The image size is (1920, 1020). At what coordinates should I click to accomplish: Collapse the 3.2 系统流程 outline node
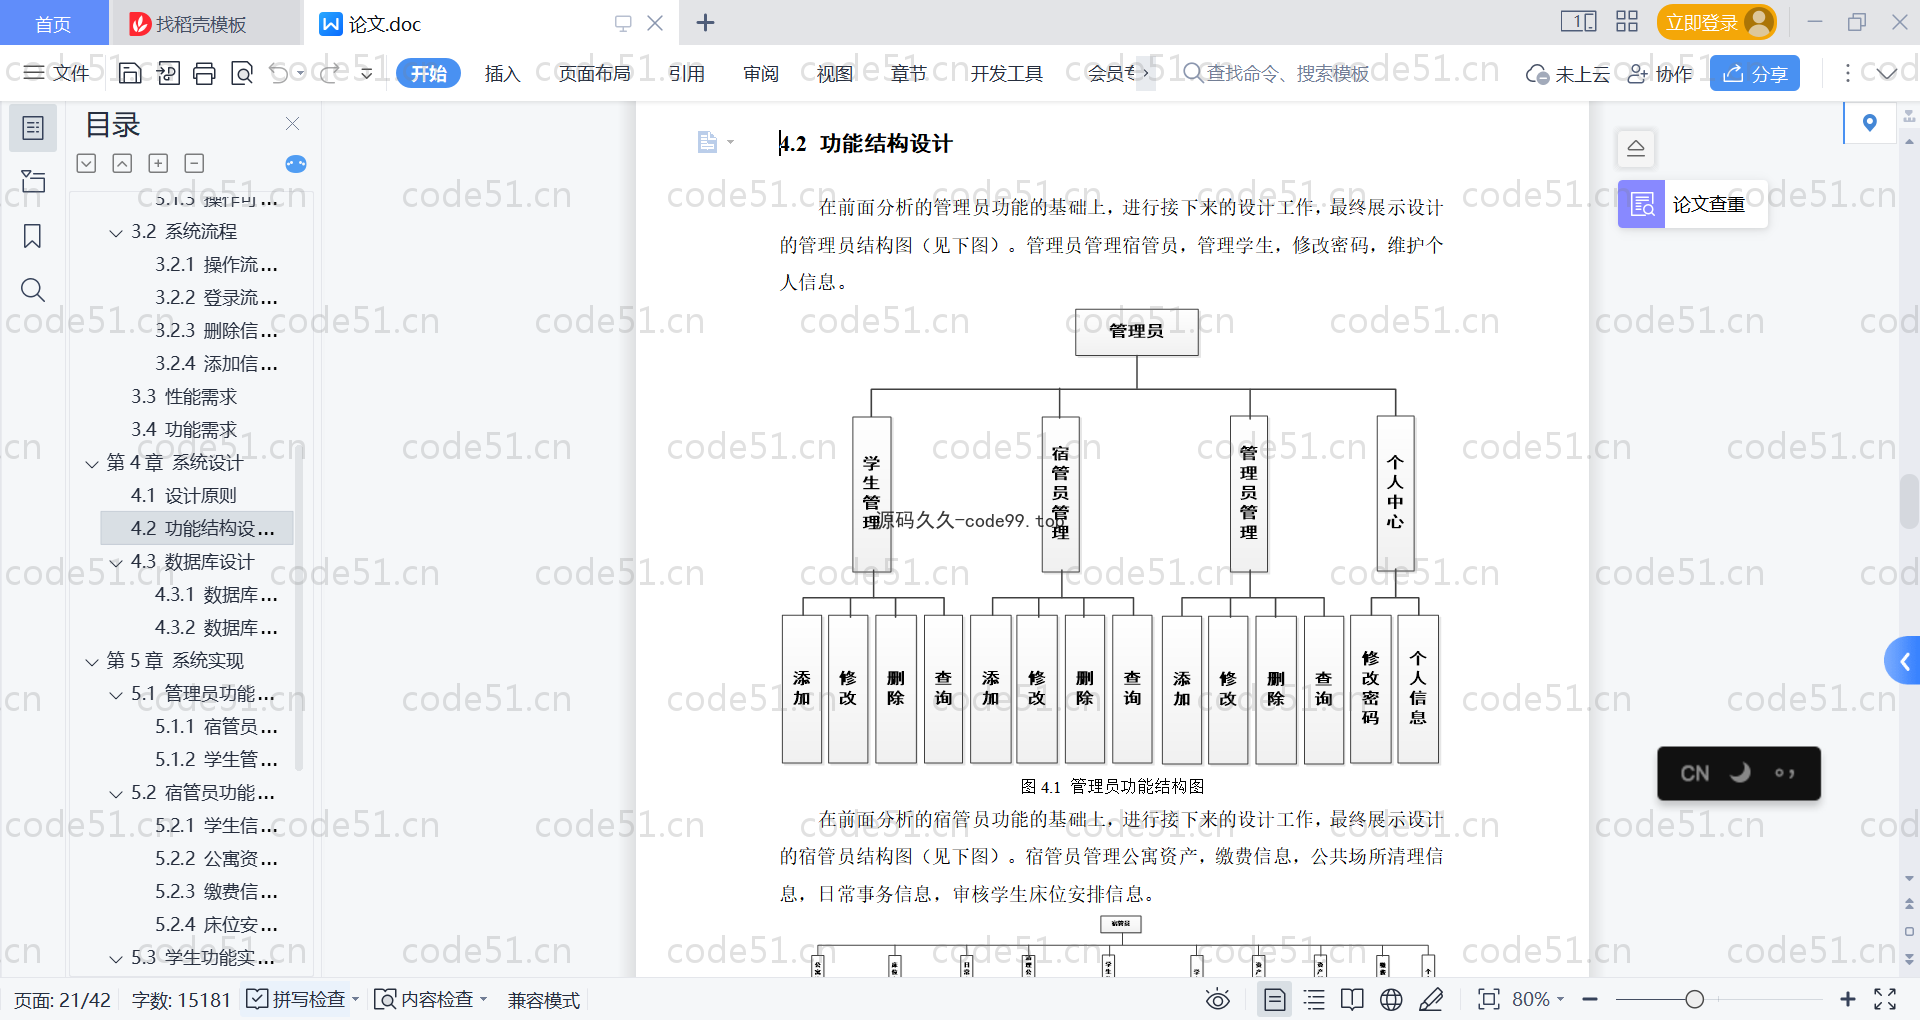tap(116, 233)
